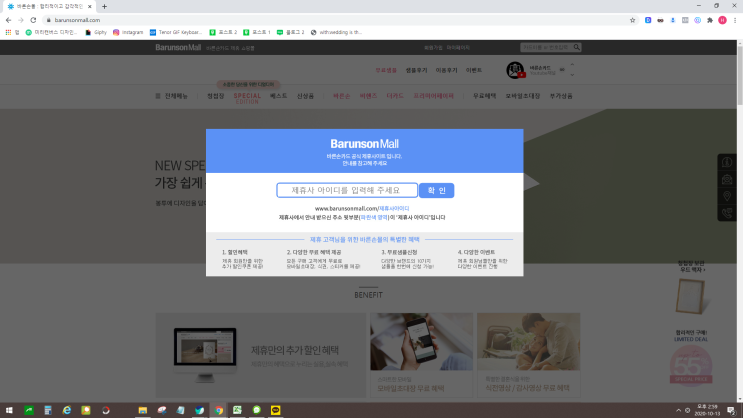743x418 pixels.
Task: Click the Chrome taskbar icon
Action: [218, 410]
